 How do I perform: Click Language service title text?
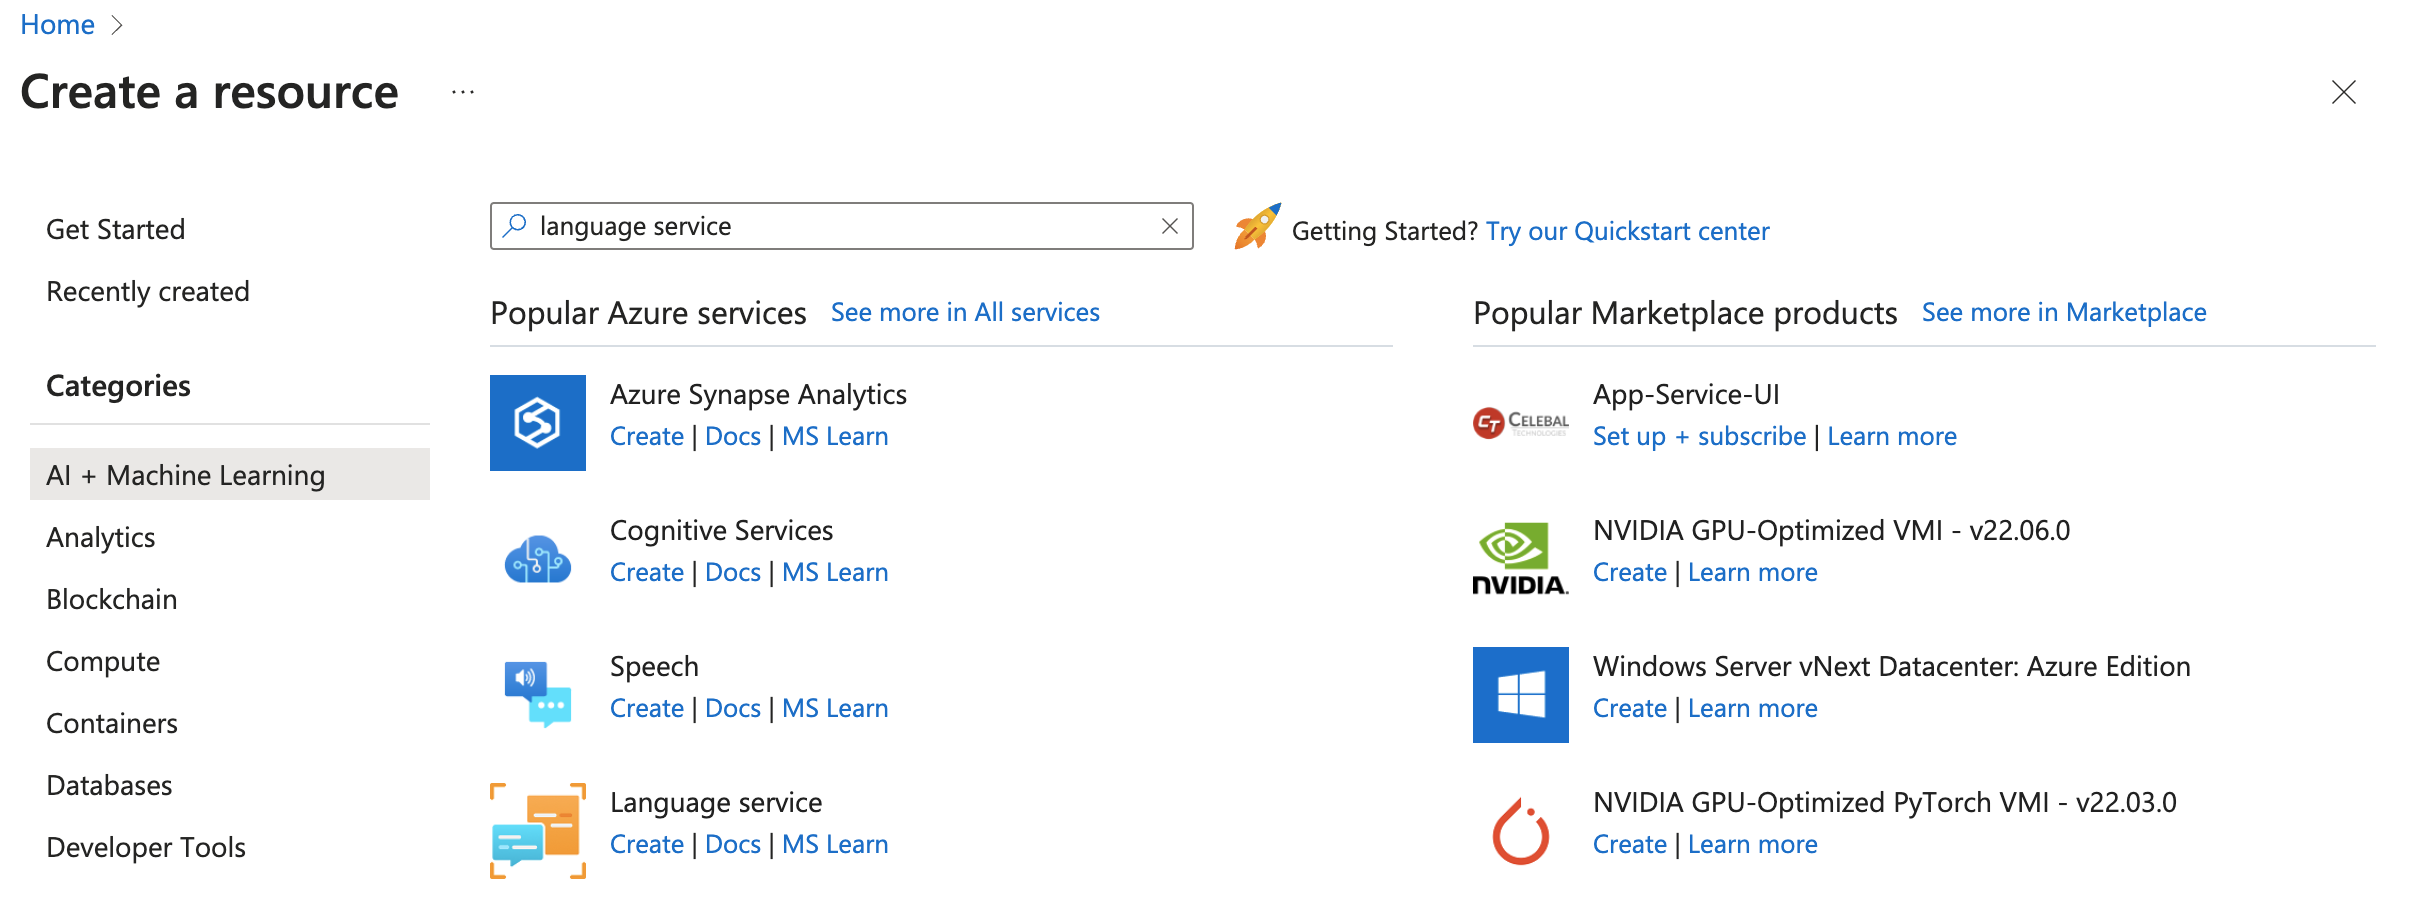[x=716, y=802]
